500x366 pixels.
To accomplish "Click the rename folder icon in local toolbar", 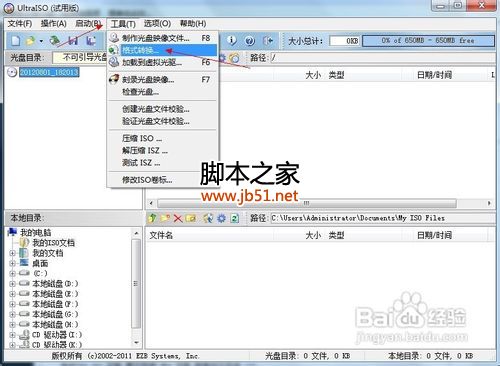I will click(x=191, y=218).
